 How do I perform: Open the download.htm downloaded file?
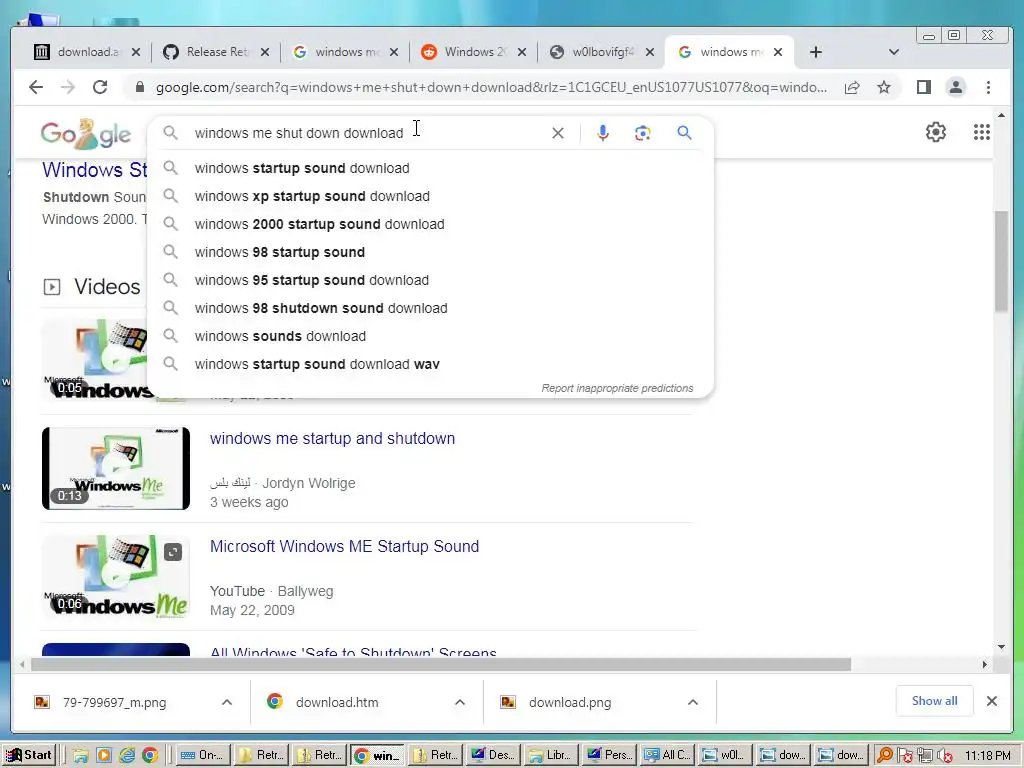[x=336, y=702]
